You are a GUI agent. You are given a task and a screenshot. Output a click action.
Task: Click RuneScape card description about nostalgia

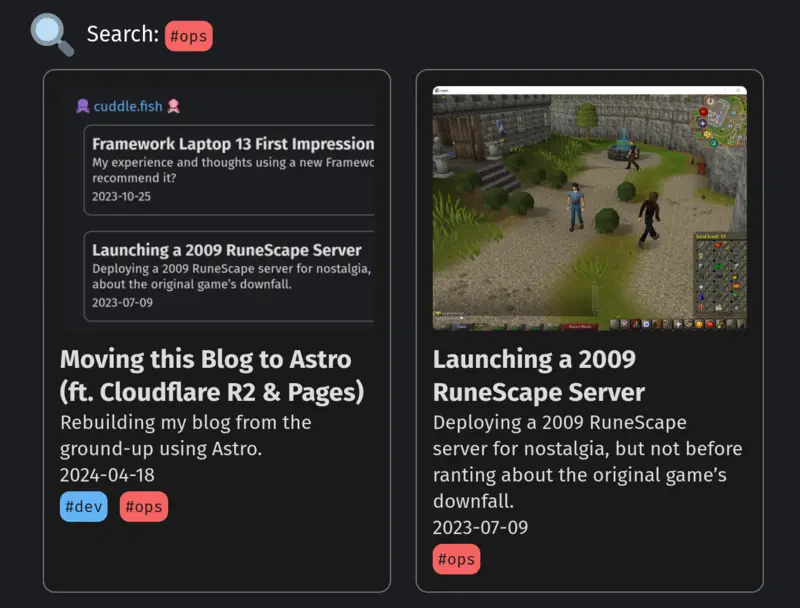click(587, 462)
